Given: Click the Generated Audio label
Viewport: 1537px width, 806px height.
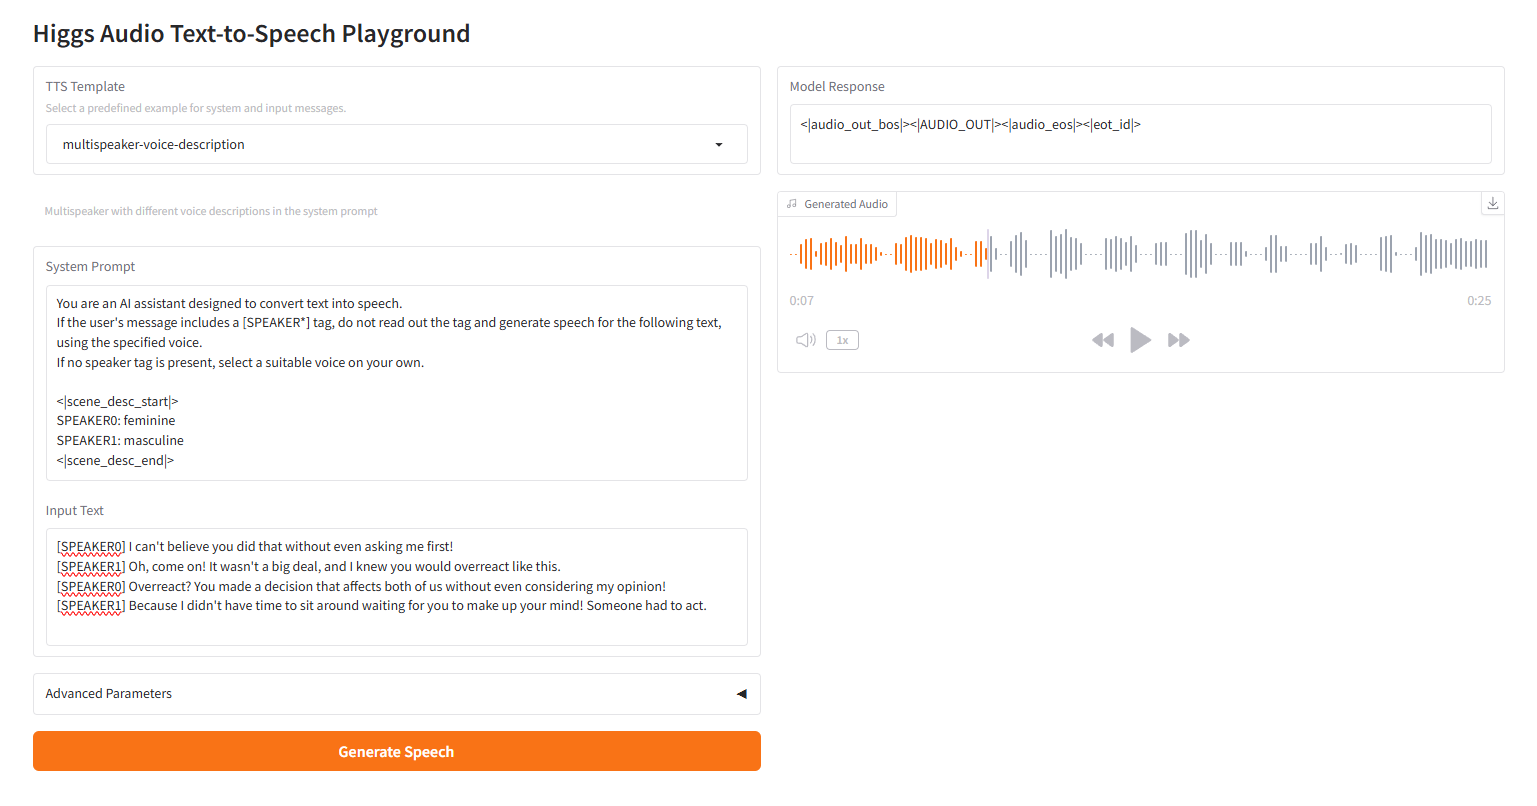Looking at the screenshot, I should 846,204.
